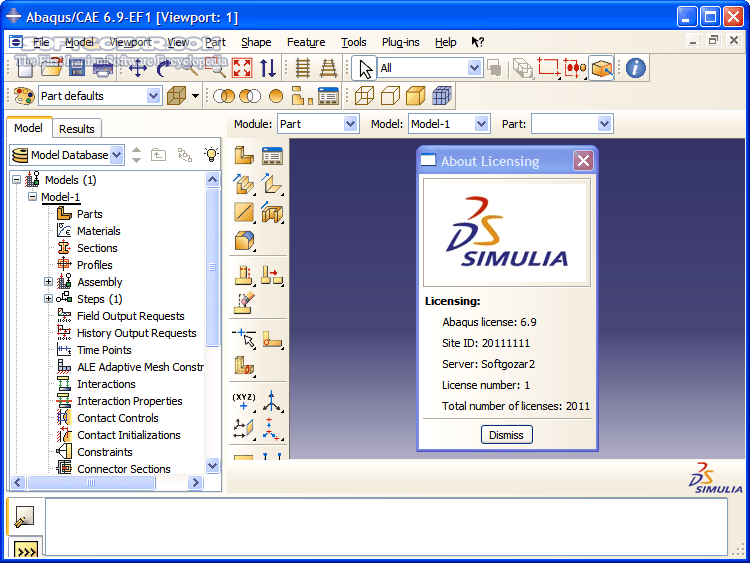The height and width of the screenshot is (563, 750).
Task: Close the About Licensing dialog
Action: (583, 161)
